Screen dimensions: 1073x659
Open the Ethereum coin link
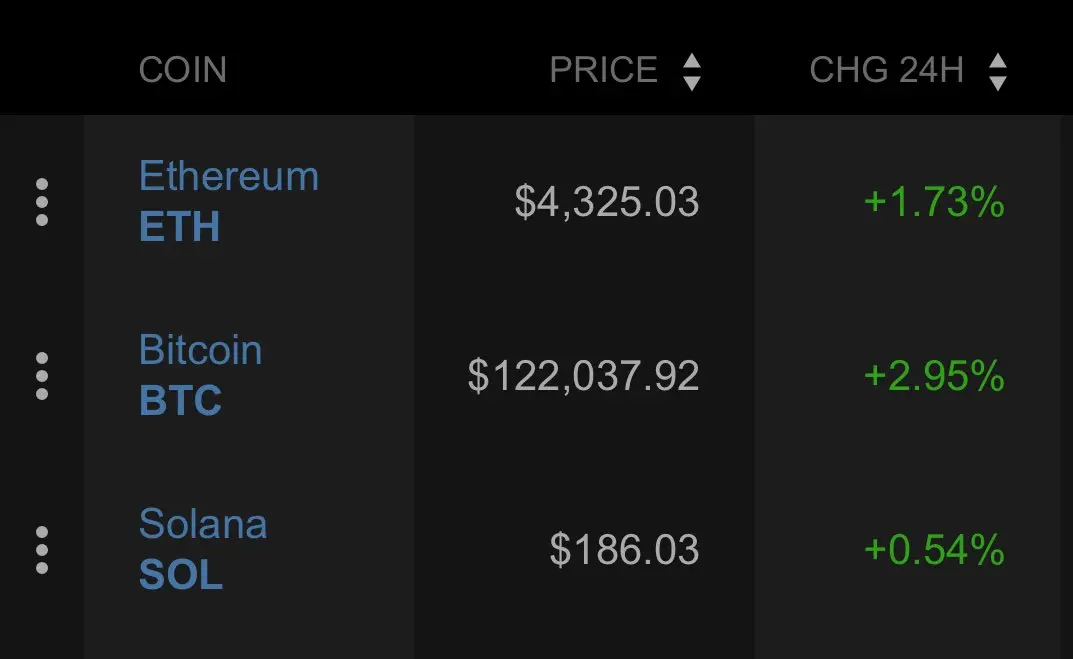coord(229,177)
